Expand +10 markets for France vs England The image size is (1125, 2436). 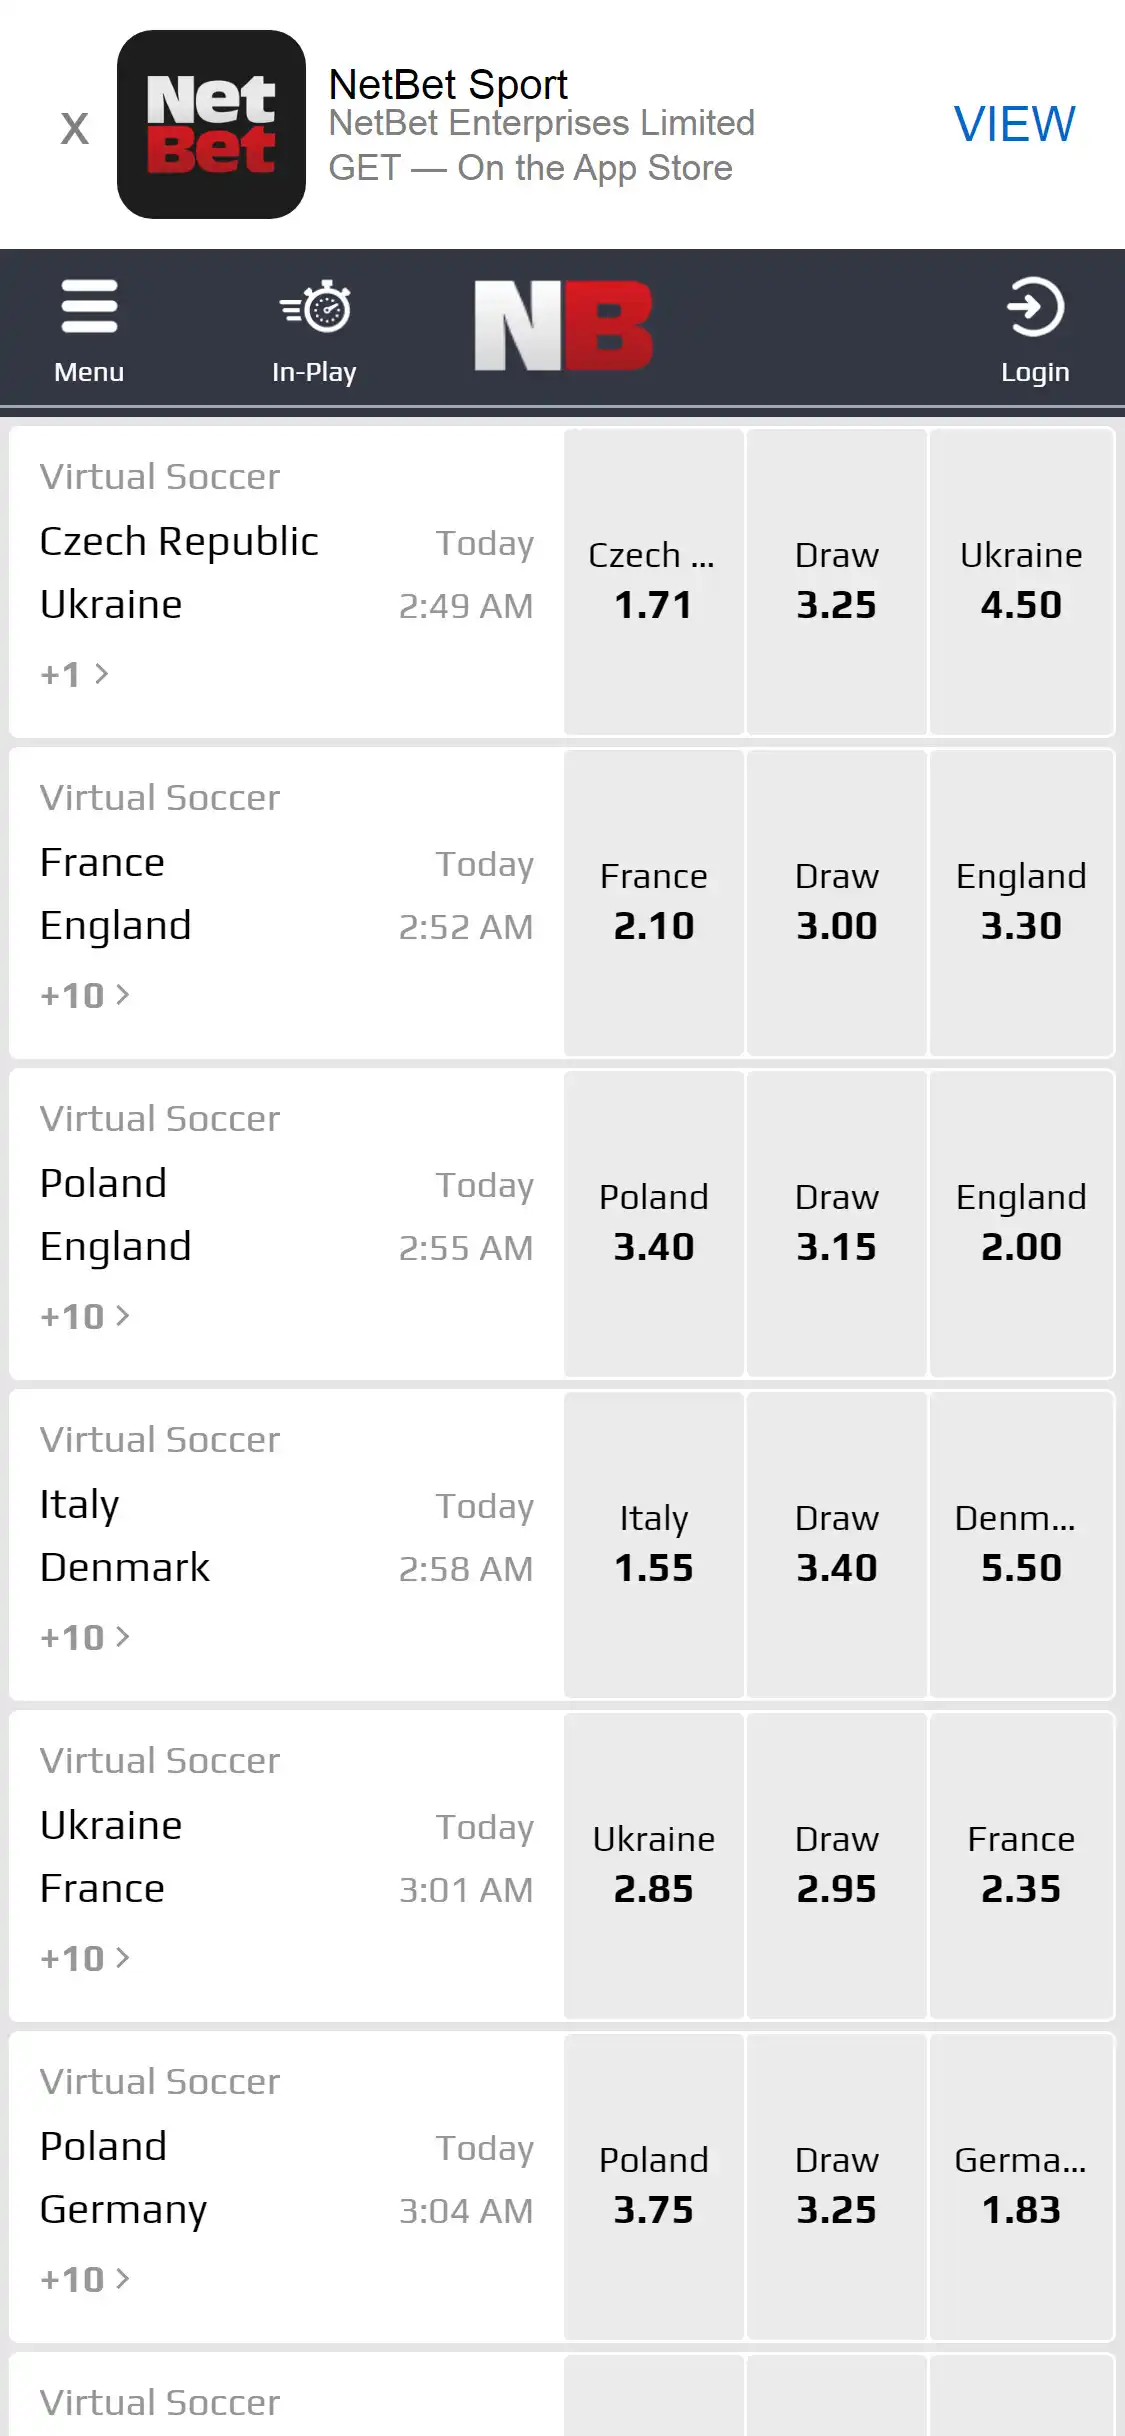pos(85,995)
